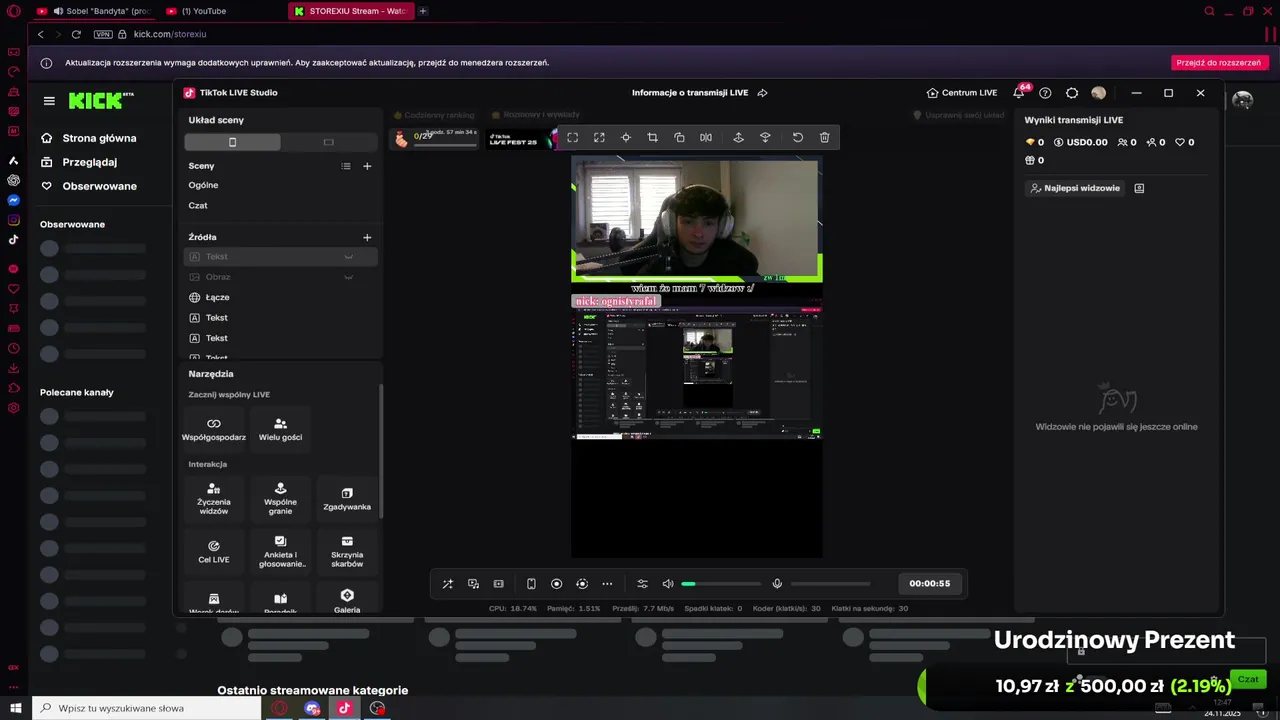
Task: Click the webcam preview source in canvas
Action: 697,218
